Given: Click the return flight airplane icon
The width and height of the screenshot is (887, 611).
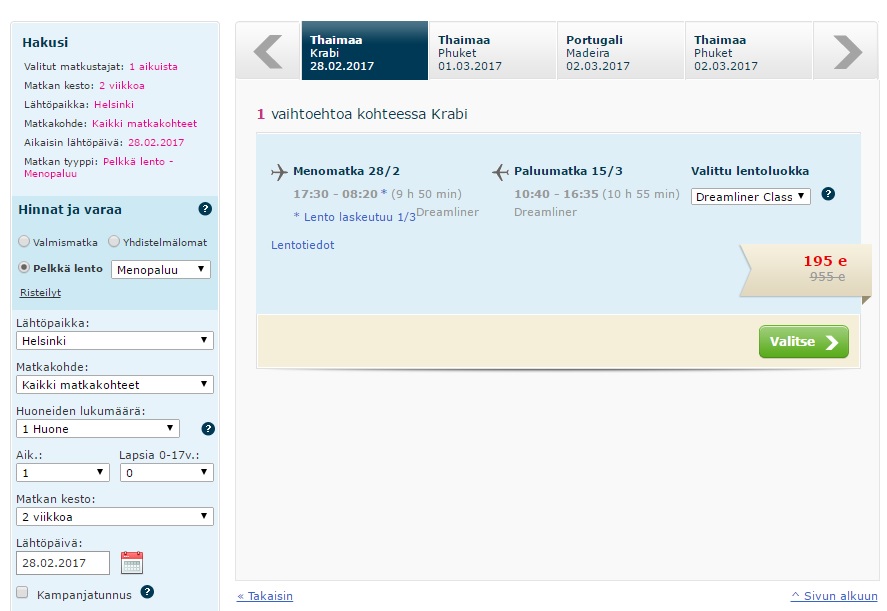Looking at the screenshot, I should [x=500, y=171].
